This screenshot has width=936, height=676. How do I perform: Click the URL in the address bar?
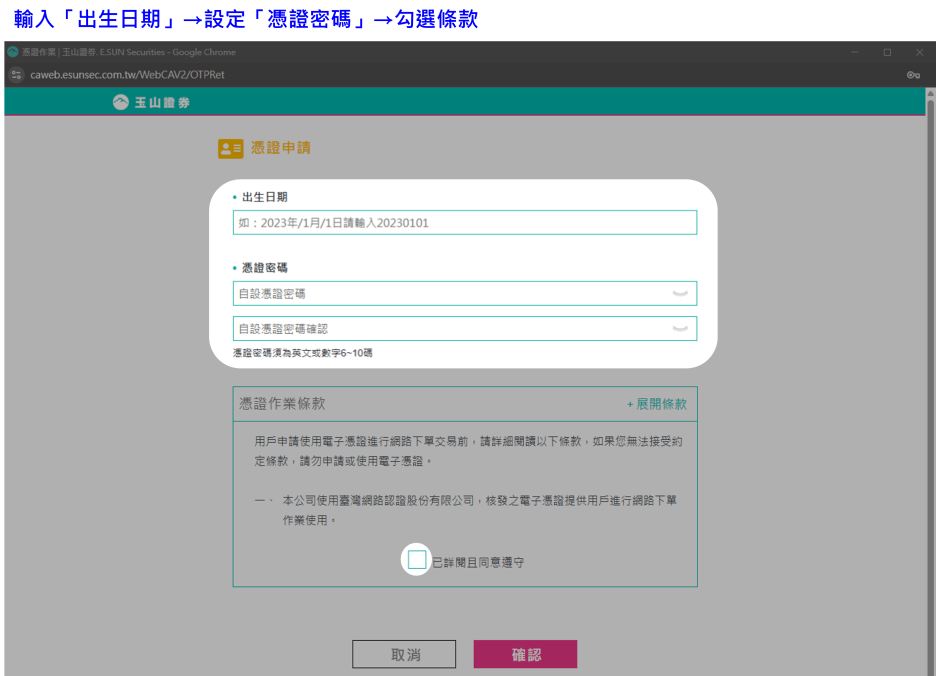click(x=127, y=75)
